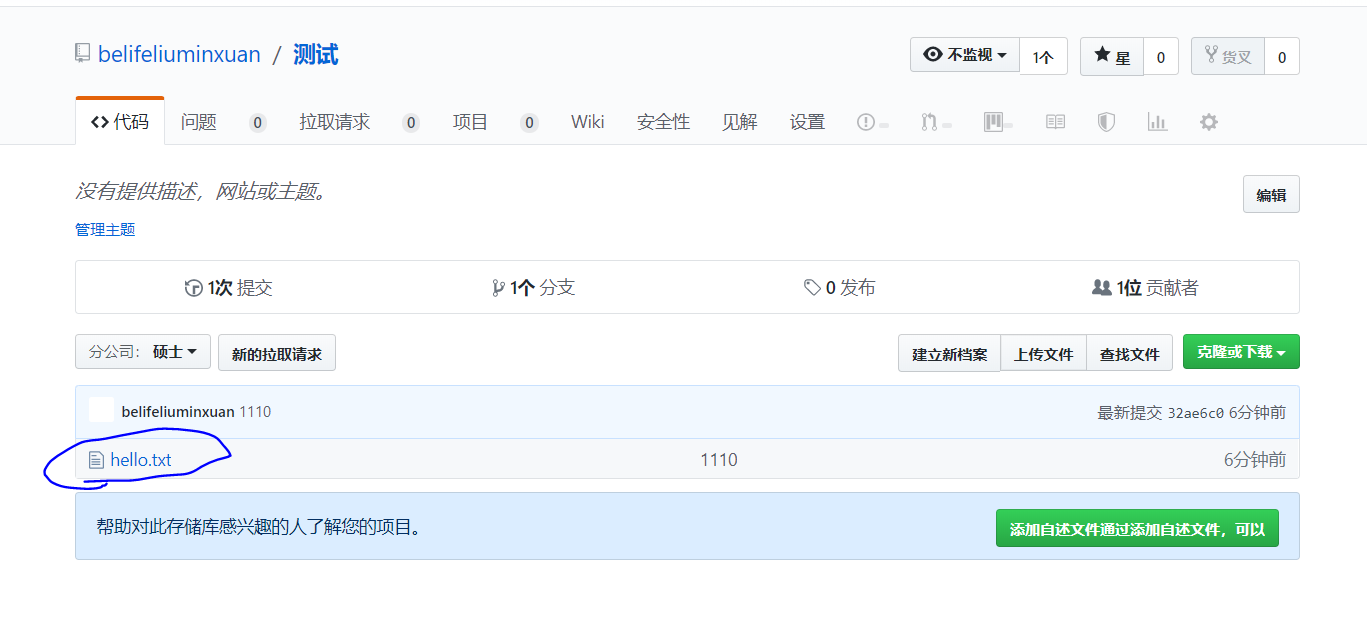This screenshot has width=1367, height=635.
Task: Click the hello.txt file icon
Action: click(x=96, y=460)
